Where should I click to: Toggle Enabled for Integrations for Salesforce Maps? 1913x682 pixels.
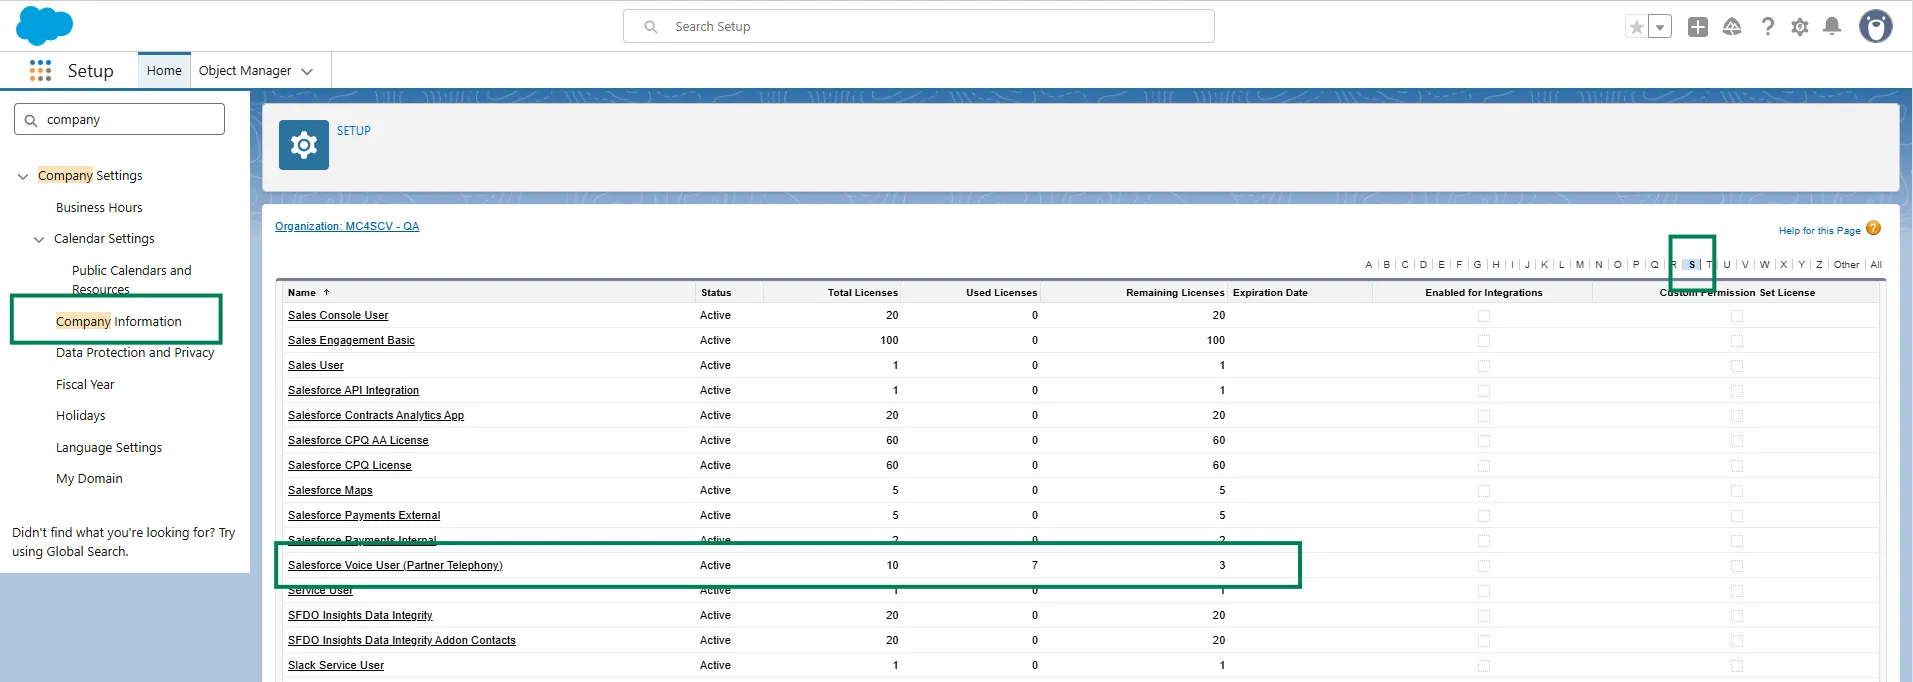point(1484,491)
